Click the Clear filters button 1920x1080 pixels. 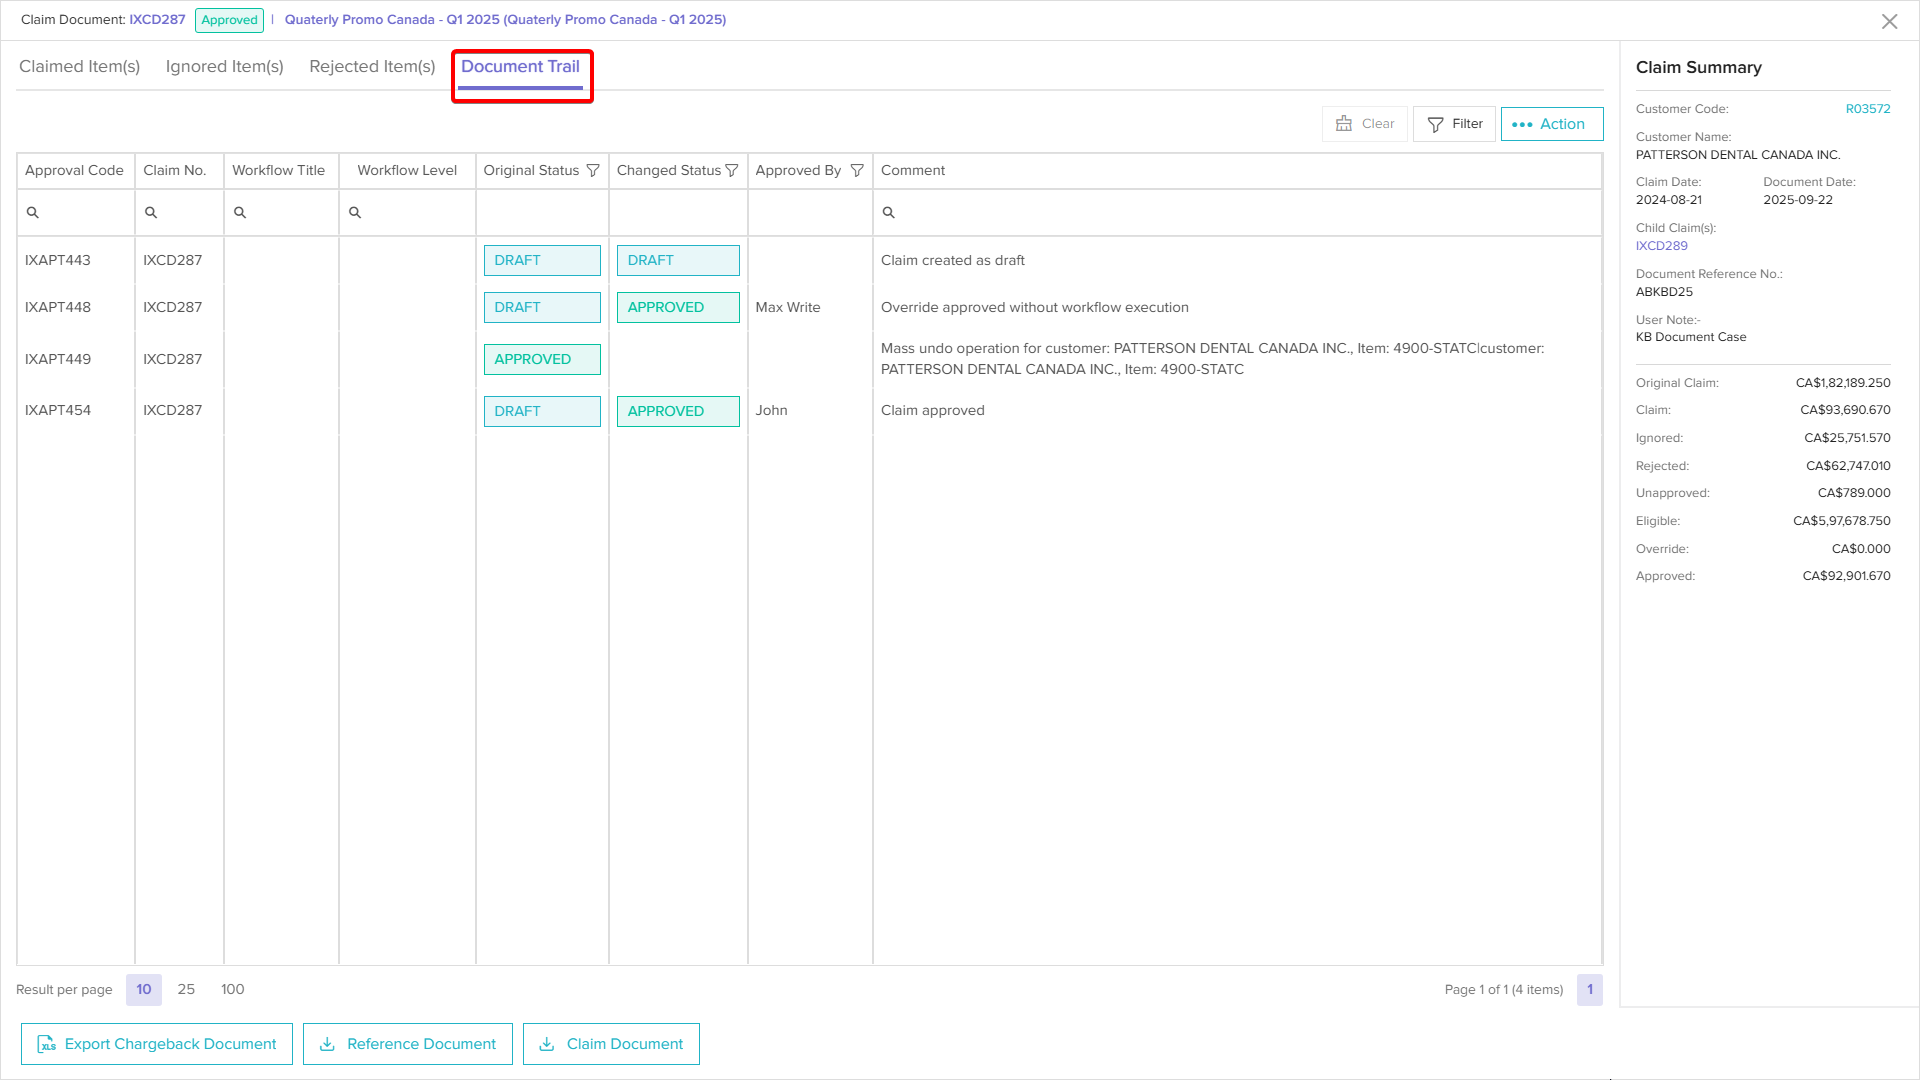coord(1365,124)
